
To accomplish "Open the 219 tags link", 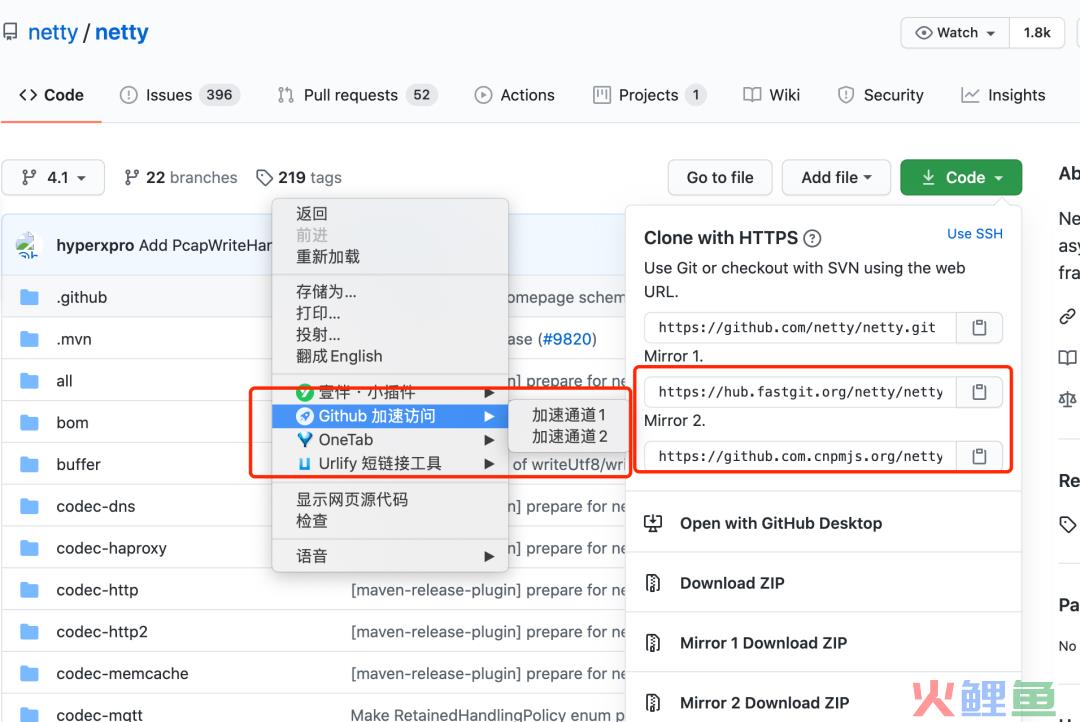I will pos(299,178).
